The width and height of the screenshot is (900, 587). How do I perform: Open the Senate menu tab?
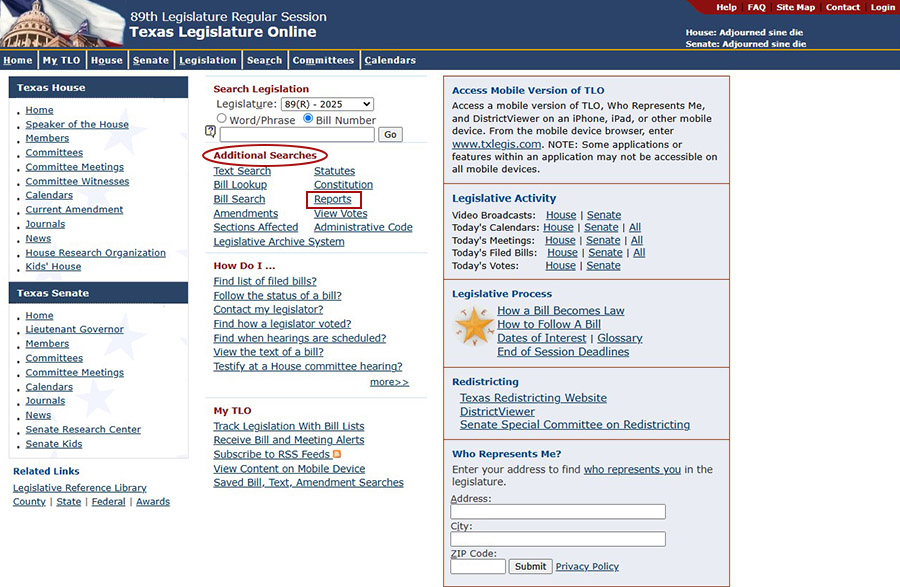pos(151,60)
